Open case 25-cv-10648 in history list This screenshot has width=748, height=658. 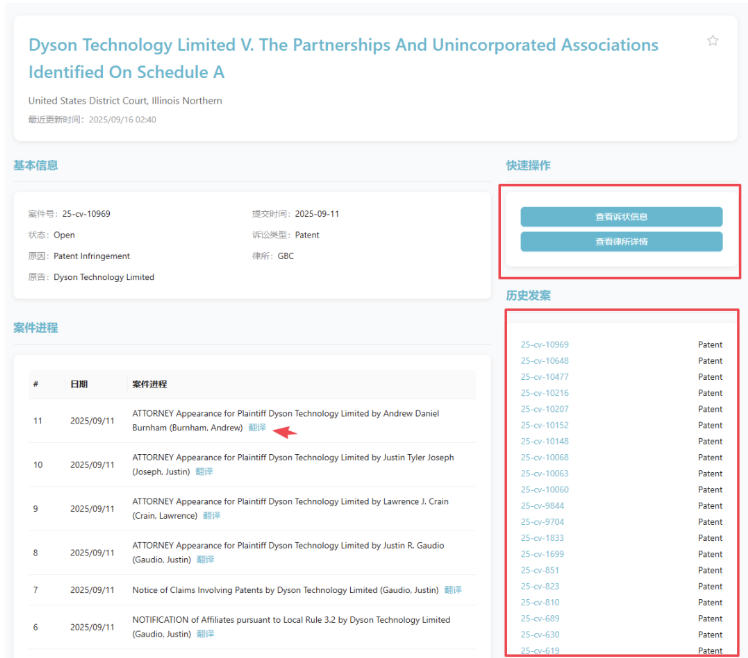click(x=544, y=361)
